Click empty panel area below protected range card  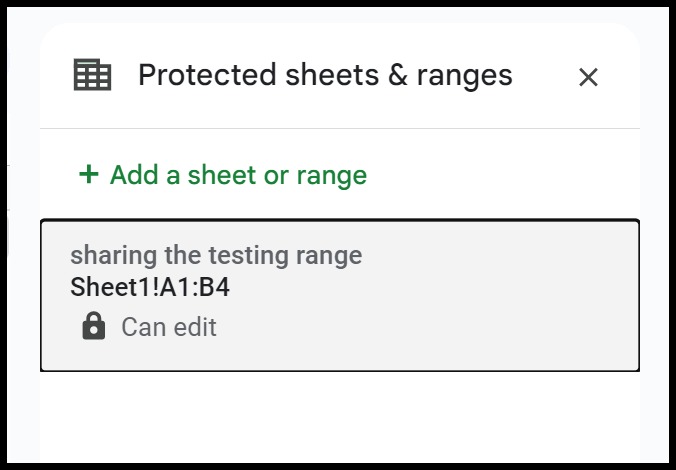point(340,414)
